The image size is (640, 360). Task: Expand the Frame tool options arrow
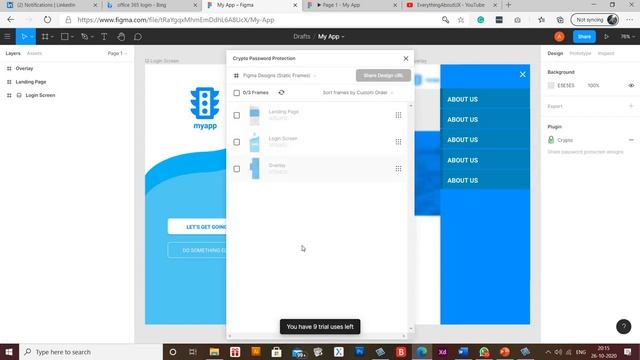(x=52, y=37)
